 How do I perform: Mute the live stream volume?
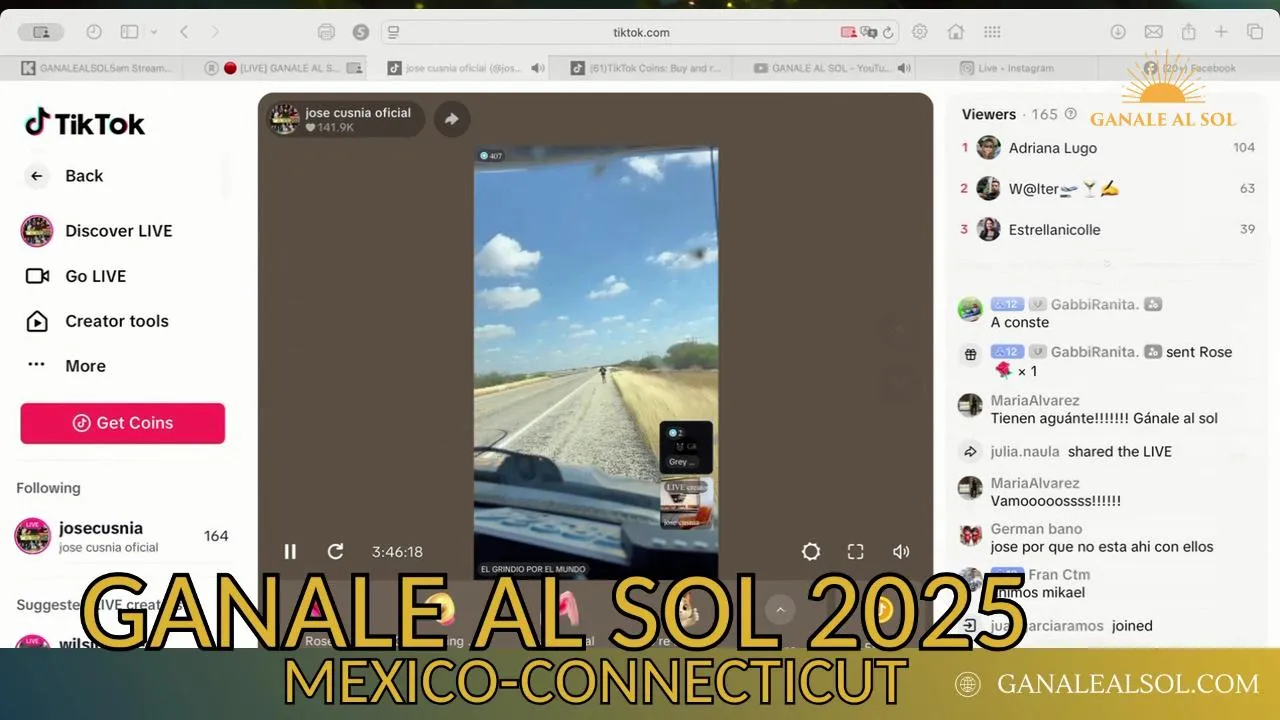tap(901, 551)
